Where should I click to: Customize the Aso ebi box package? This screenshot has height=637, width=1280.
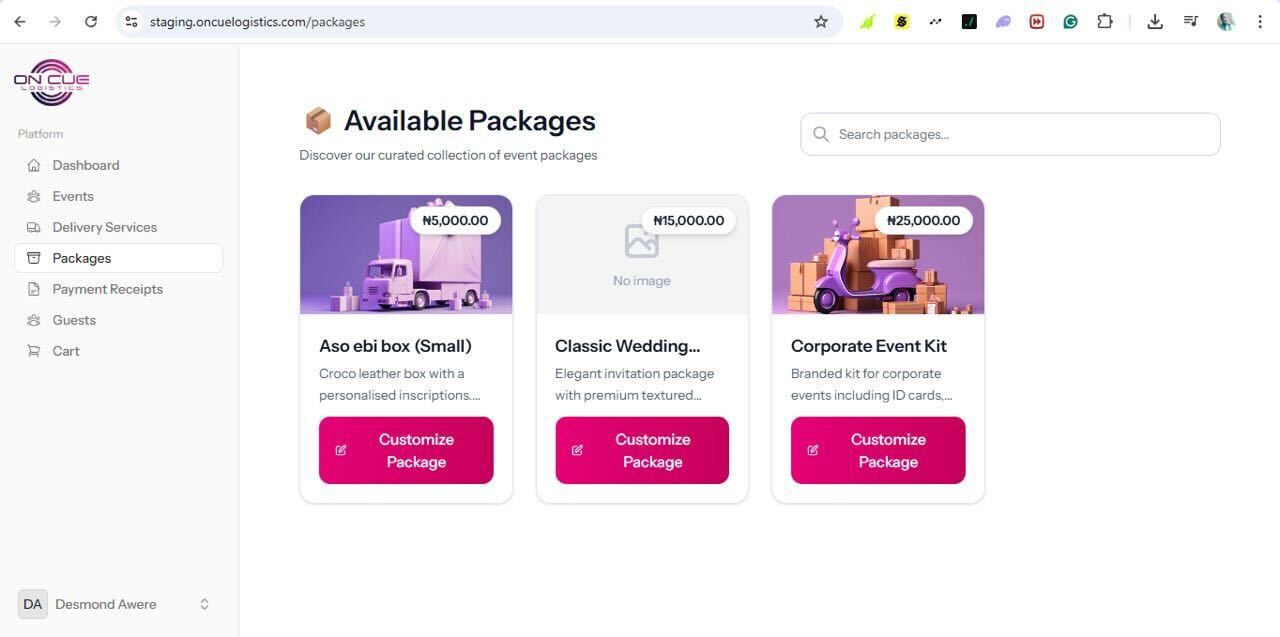coord(406,450)
